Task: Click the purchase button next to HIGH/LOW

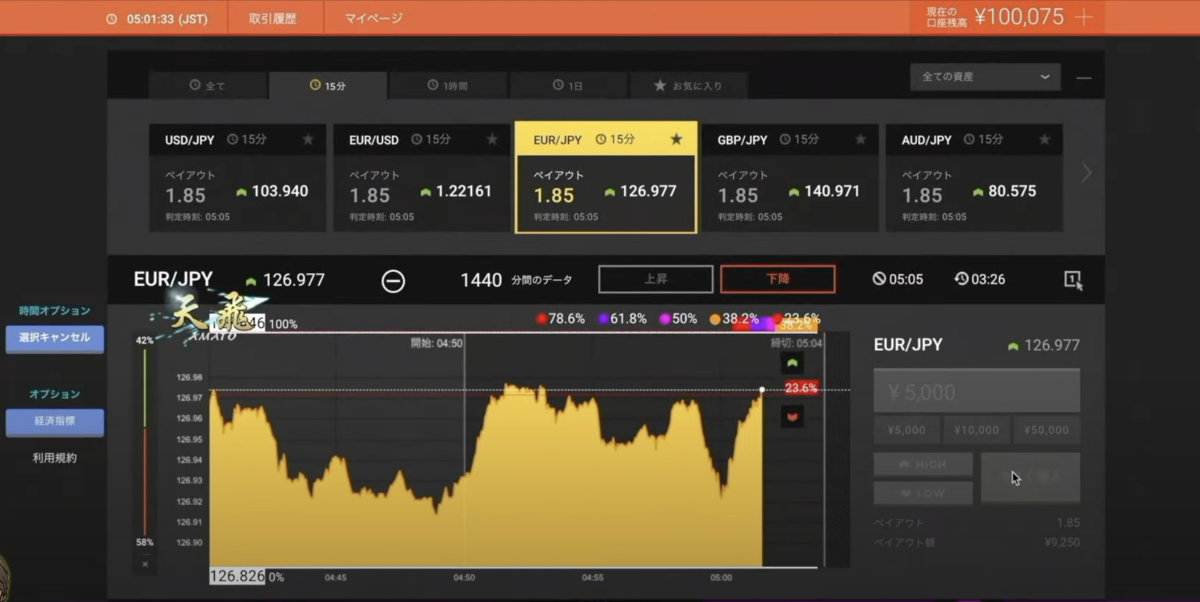Action: 1030,479
